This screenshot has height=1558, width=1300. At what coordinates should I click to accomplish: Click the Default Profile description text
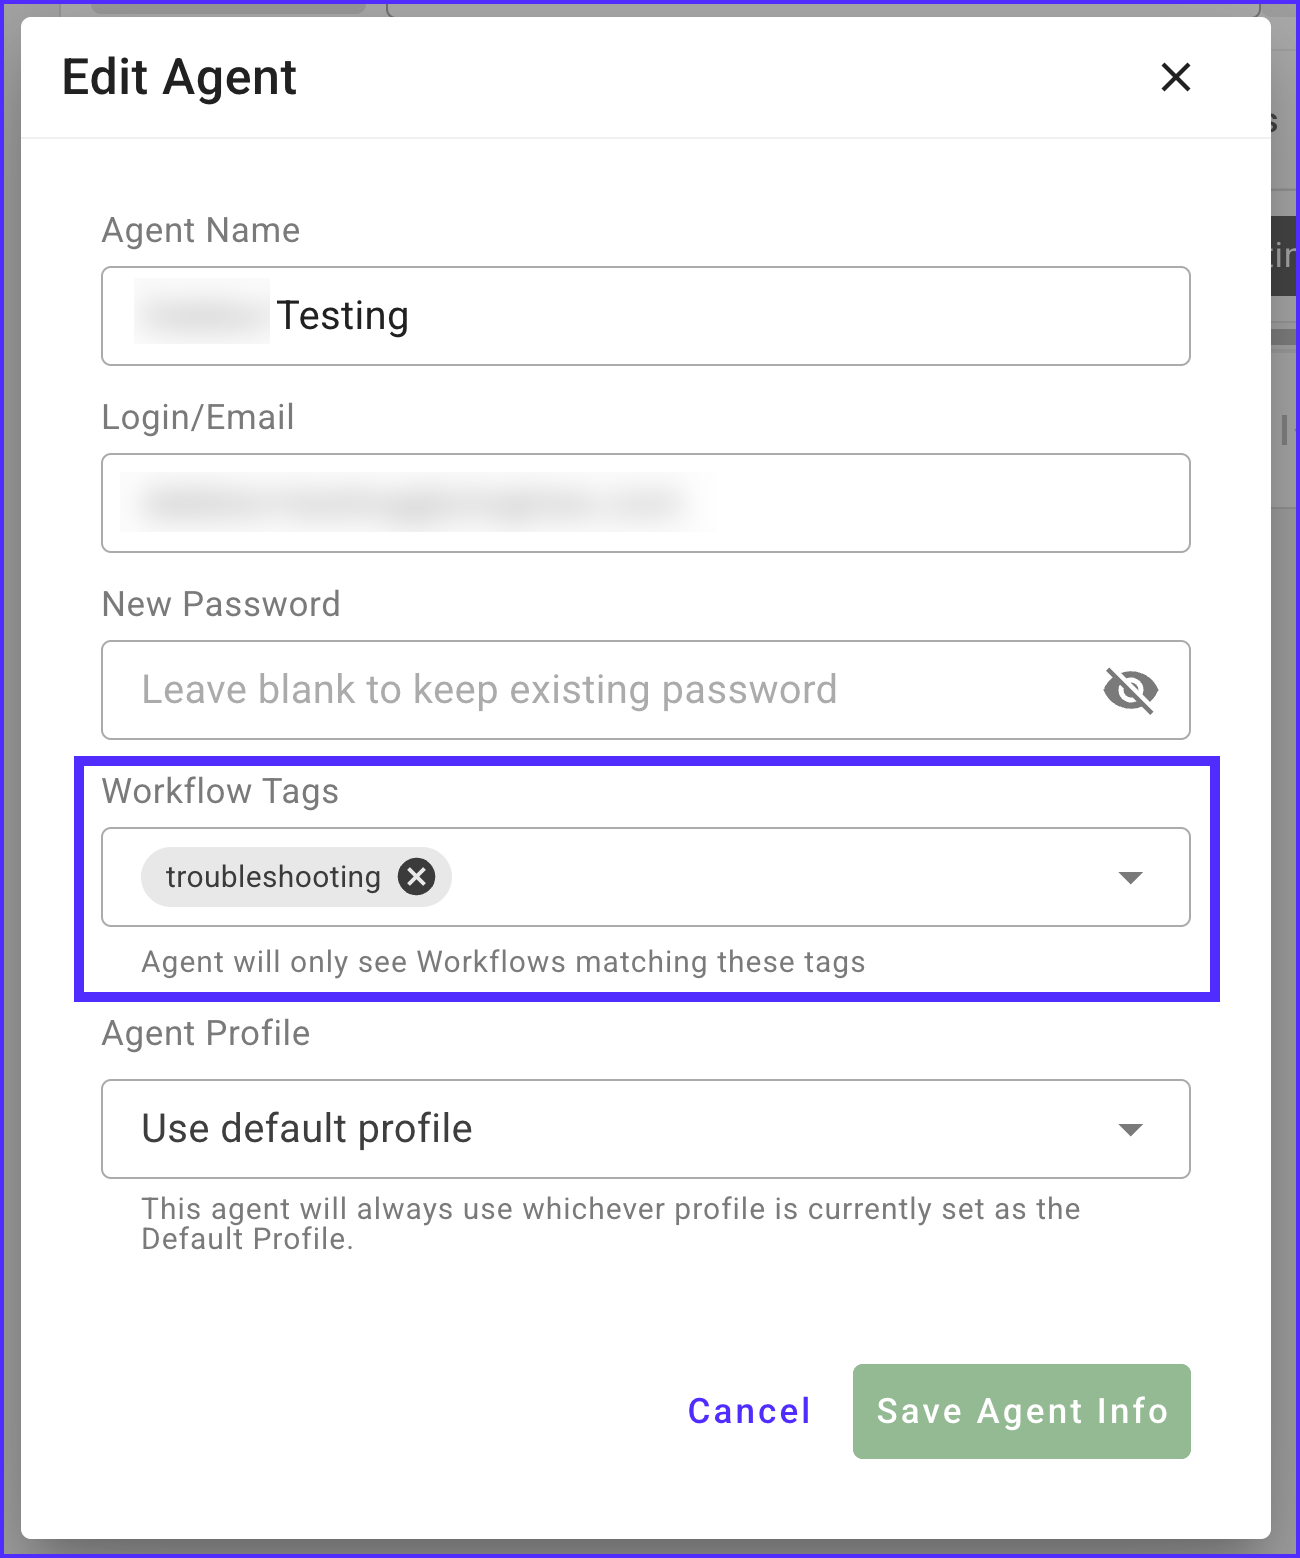click(x=610, y=1223)
